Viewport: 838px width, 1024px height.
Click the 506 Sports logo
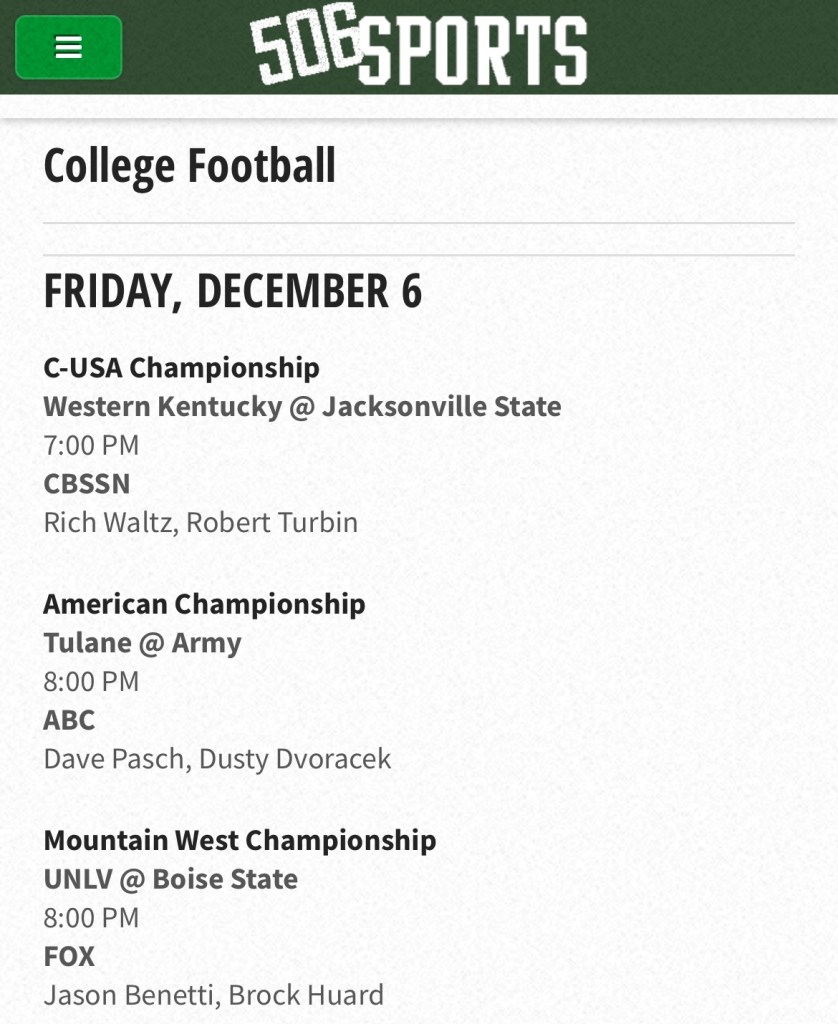(x=418, y=48)
